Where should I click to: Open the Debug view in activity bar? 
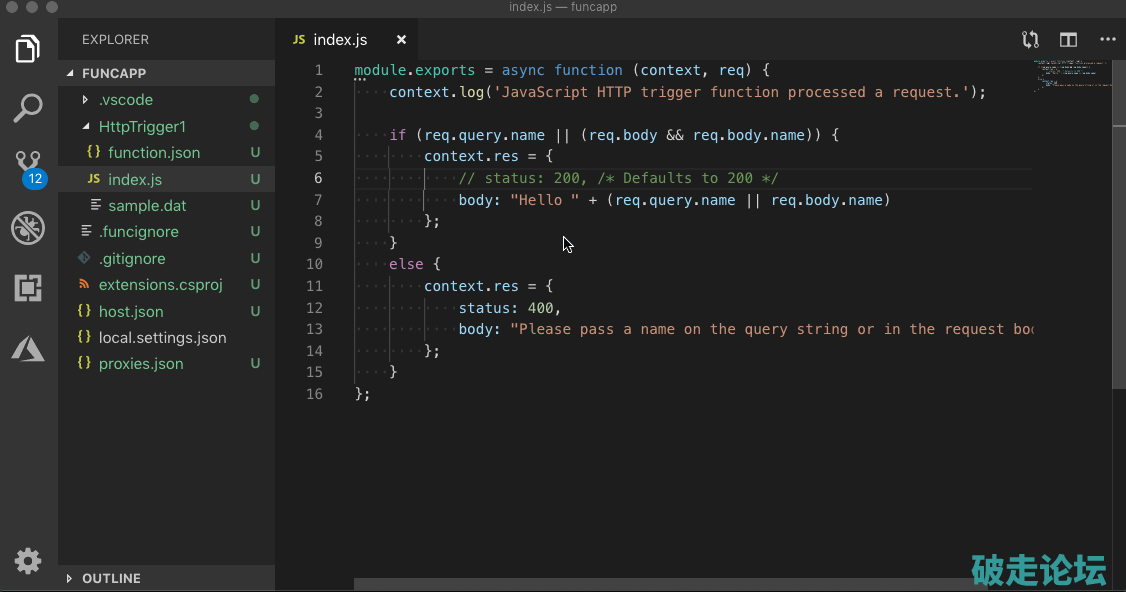click(28, 229)
